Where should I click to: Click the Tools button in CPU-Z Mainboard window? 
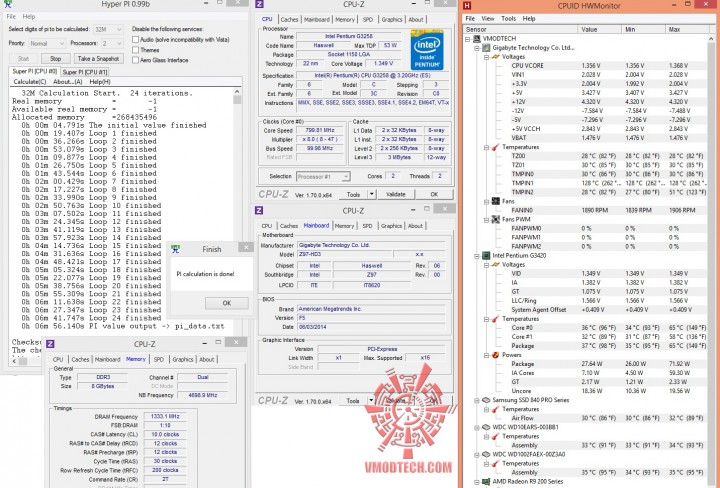point(353,401)
